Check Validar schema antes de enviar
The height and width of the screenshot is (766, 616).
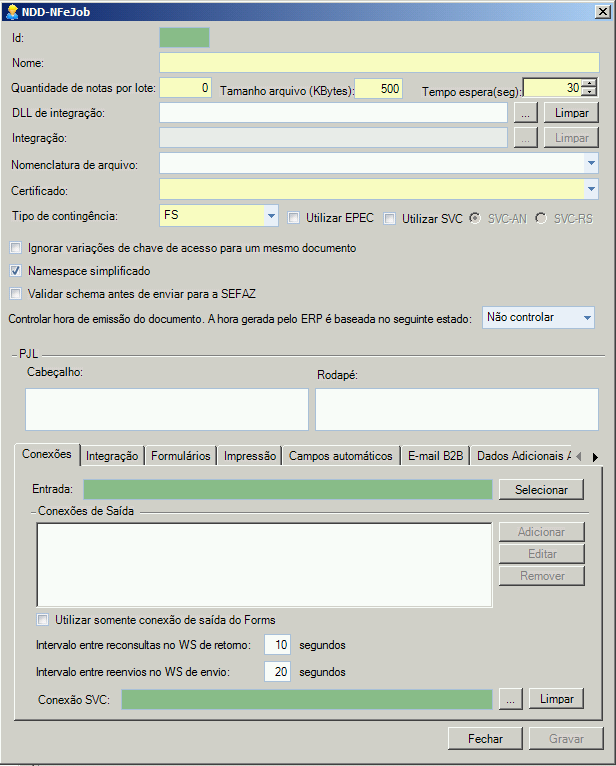click(x=15, y=293)
